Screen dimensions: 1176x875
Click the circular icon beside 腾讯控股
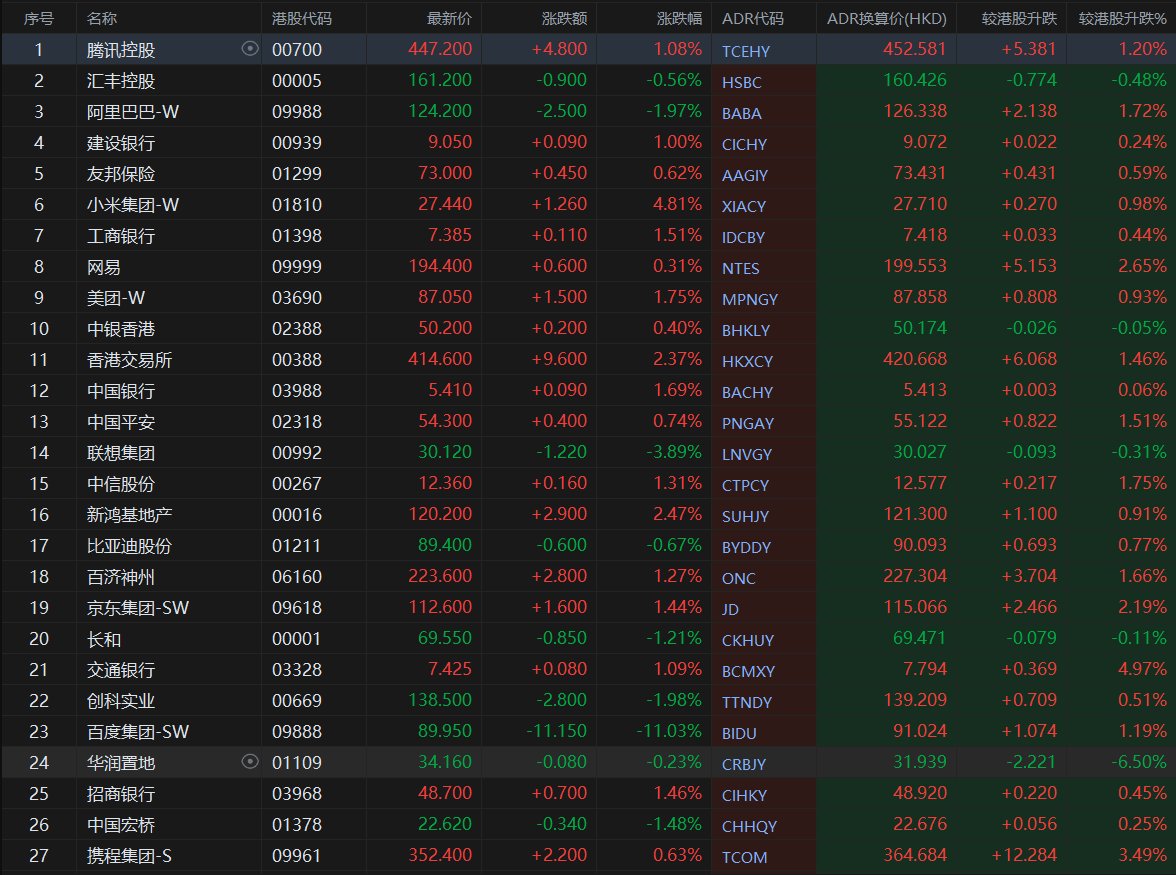point(250,49)
